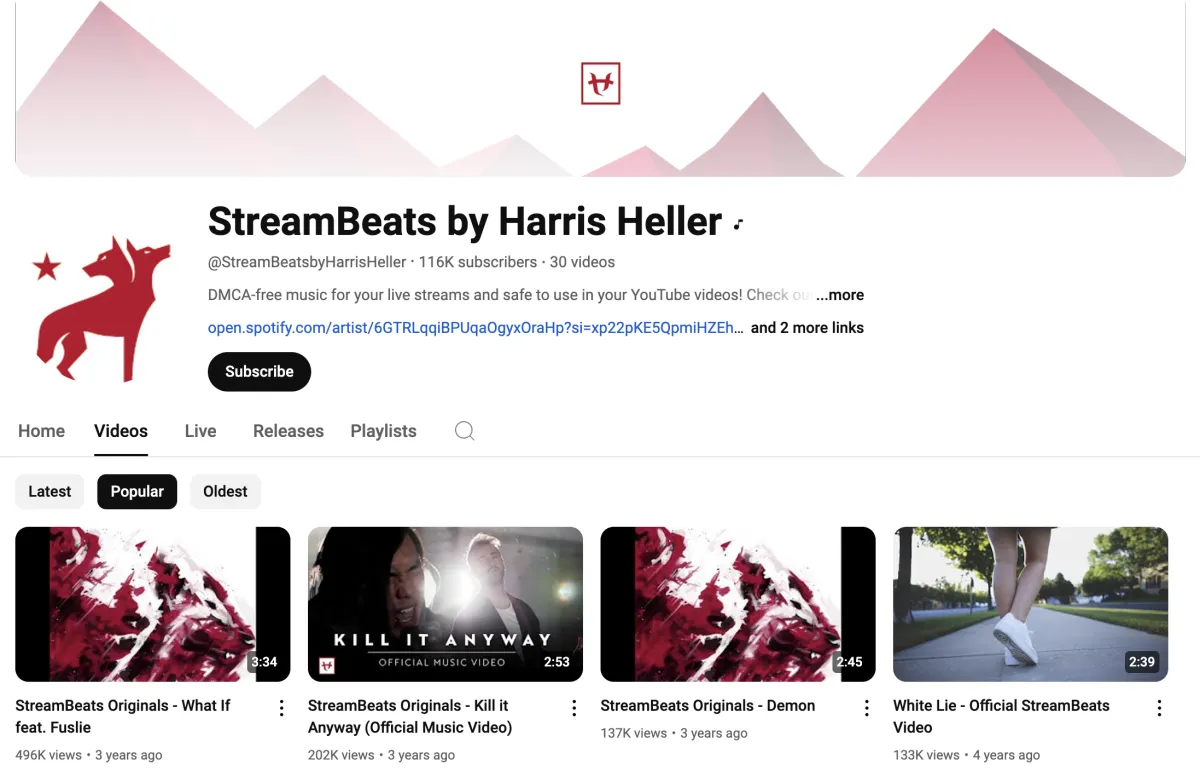Viewport: 1200px width, 782px height.
Task: Select the Oldest sort chip
Action: pos(225,491)
